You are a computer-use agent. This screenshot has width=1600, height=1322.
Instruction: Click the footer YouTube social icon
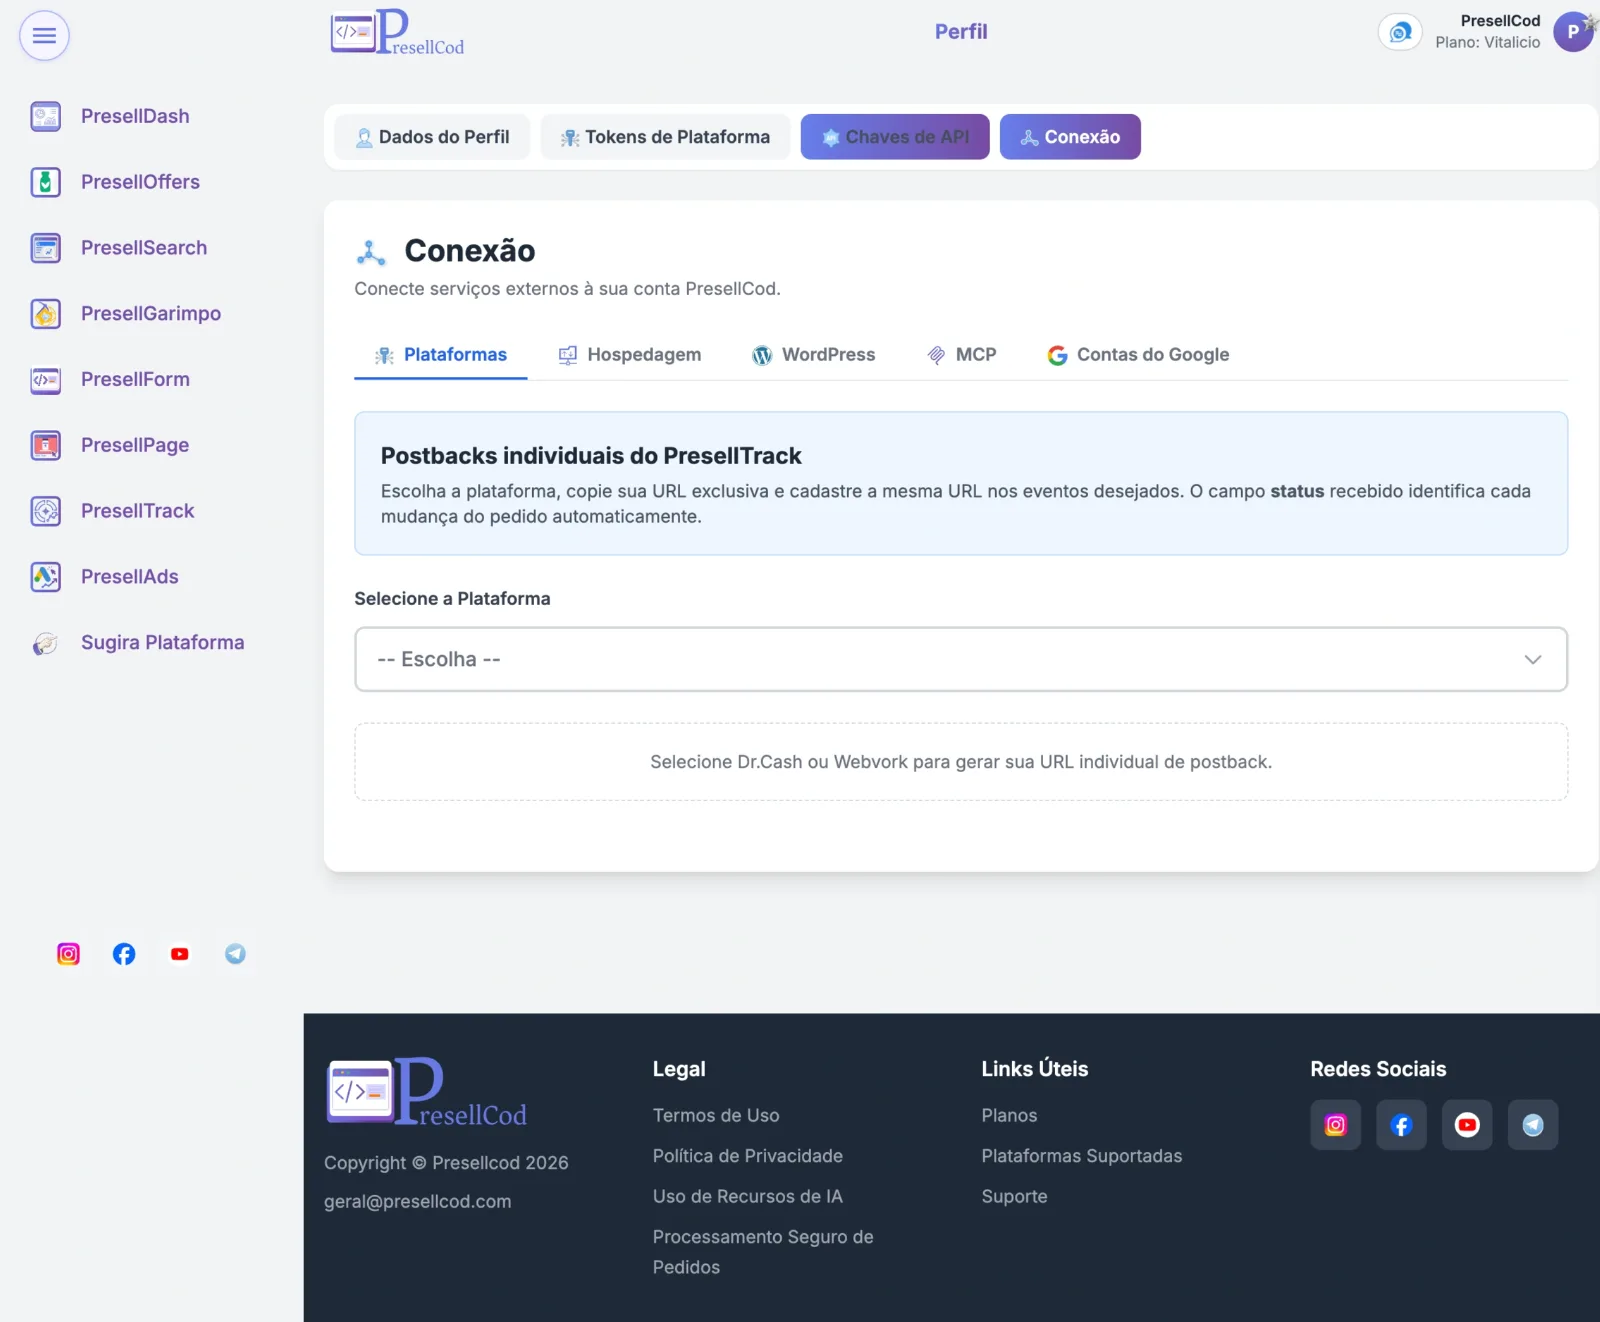(1467, 1125)
